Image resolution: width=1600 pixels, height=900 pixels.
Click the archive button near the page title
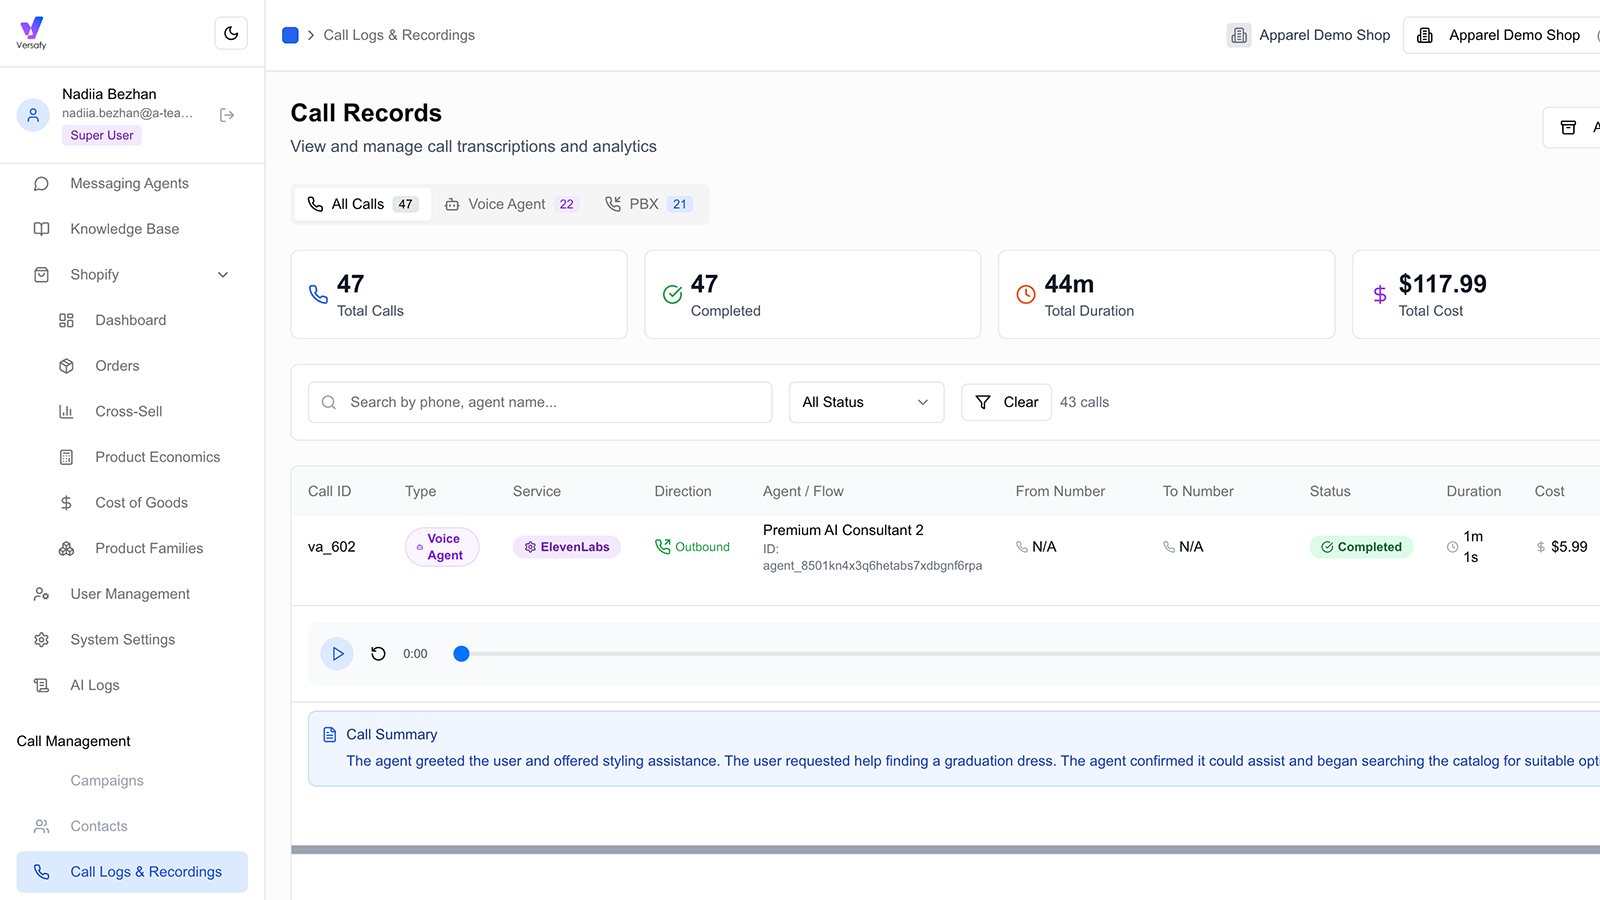pos(1572,128)
